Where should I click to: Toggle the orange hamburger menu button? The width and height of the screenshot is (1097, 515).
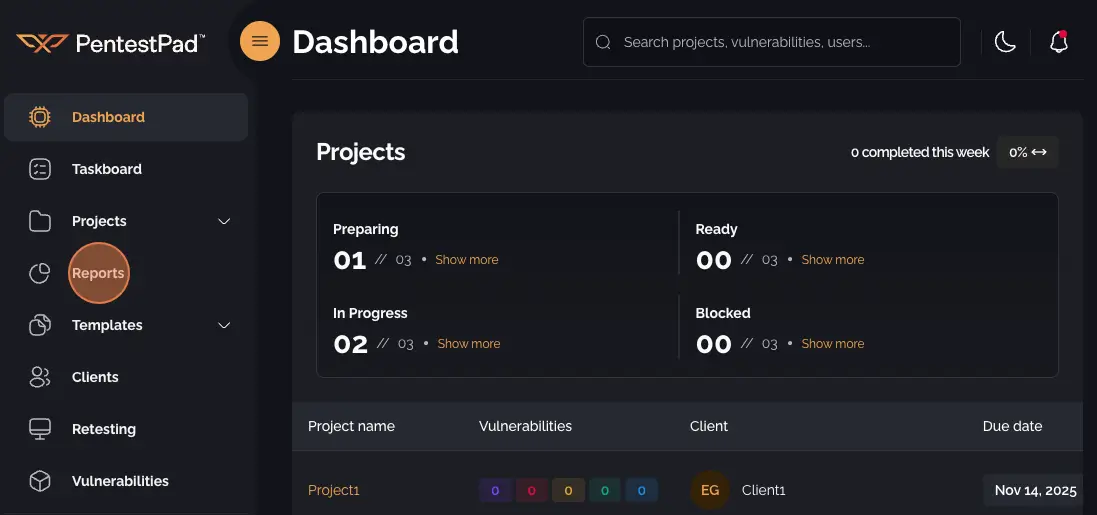coord(260,41)
